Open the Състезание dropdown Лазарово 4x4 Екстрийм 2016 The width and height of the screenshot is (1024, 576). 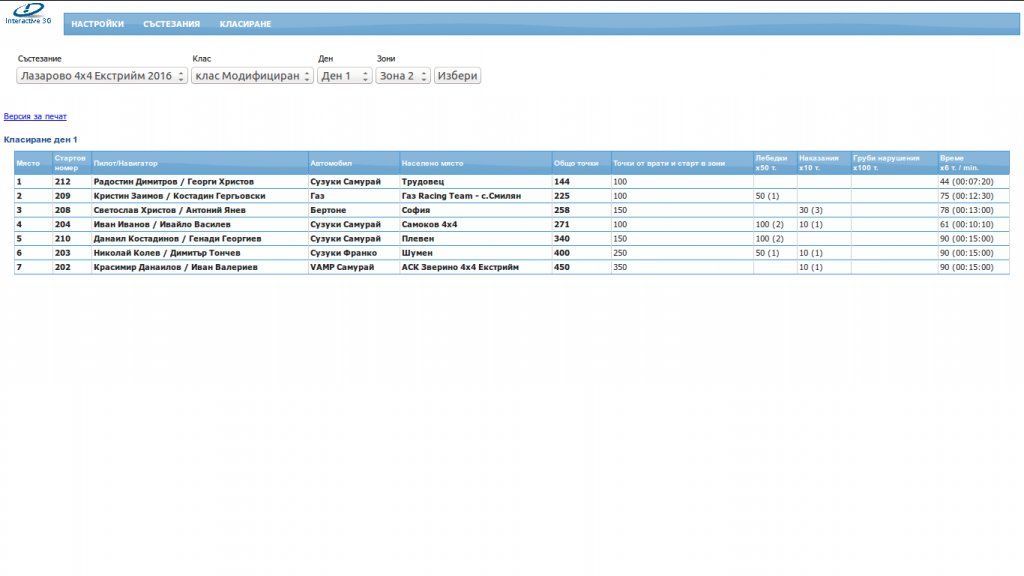click(102, 76)
